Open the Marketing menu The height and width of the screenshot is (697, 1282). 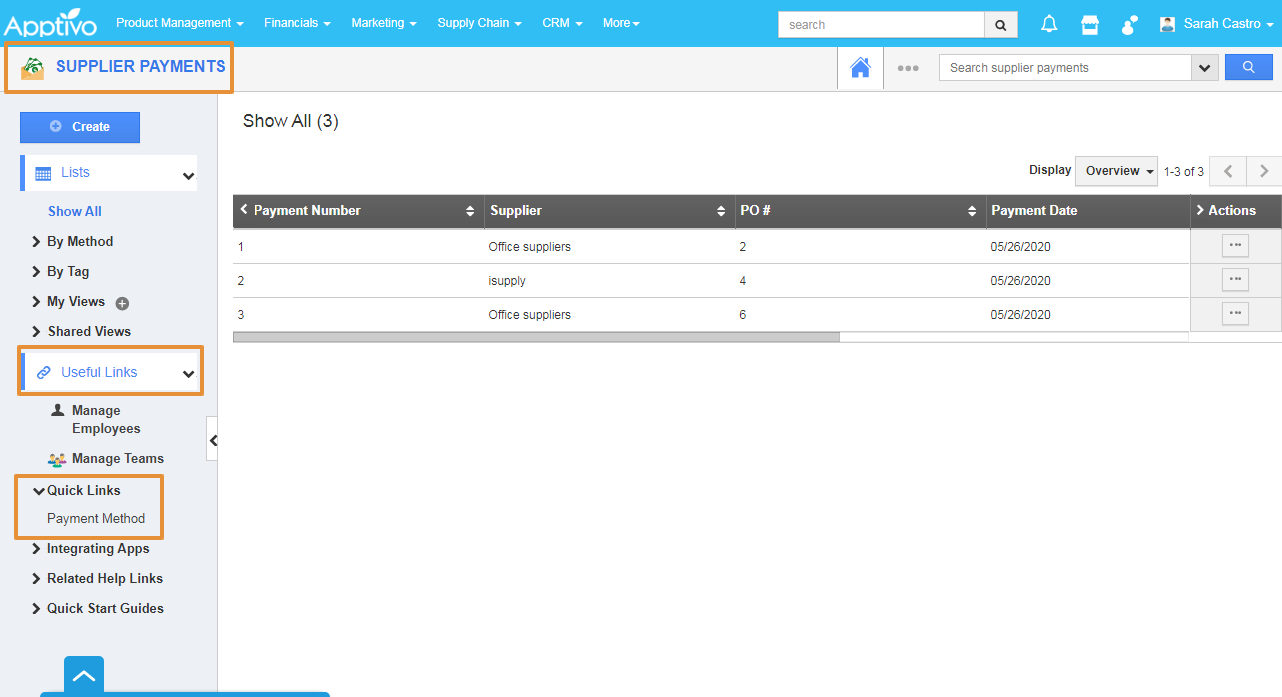click(384, 23)
